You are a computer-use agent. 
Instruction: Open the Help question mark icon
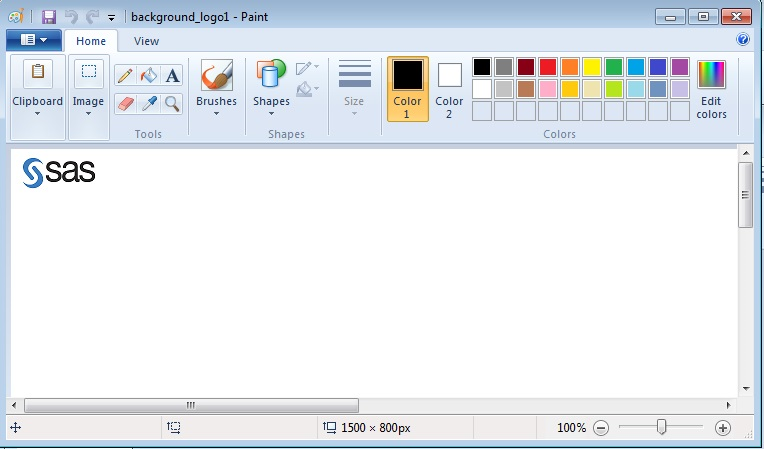point(743,40)
